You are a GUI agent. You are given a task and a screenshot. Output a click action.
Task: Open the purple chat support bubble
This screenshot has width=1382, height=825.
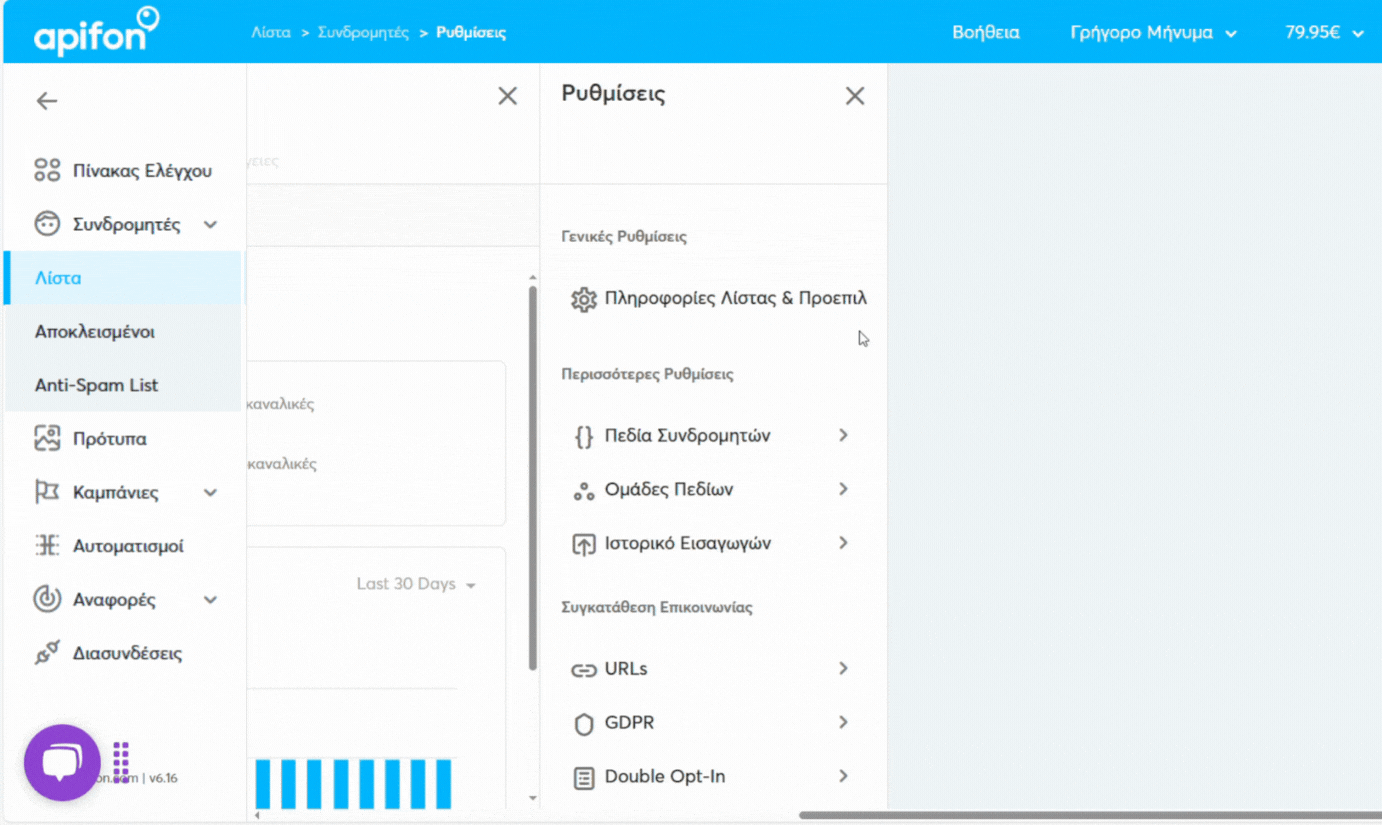(62, 761)
